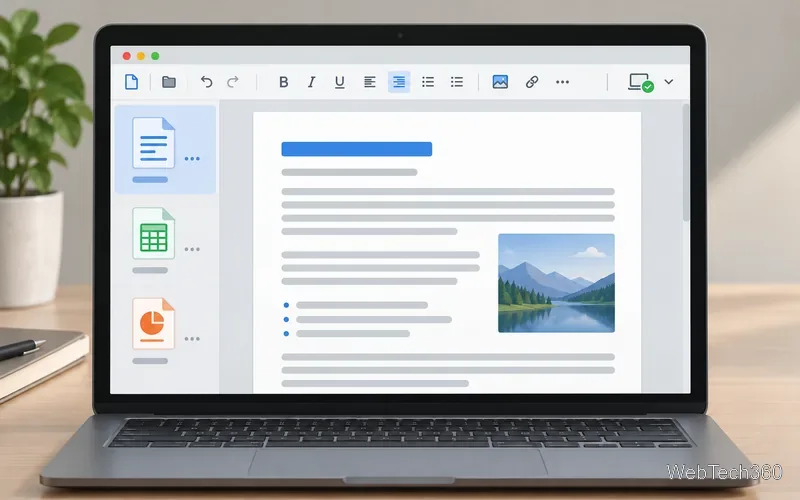Select the landscape image in the document
Image resolution: width=800 pixels, height=500 pixels.
point(556,283)
